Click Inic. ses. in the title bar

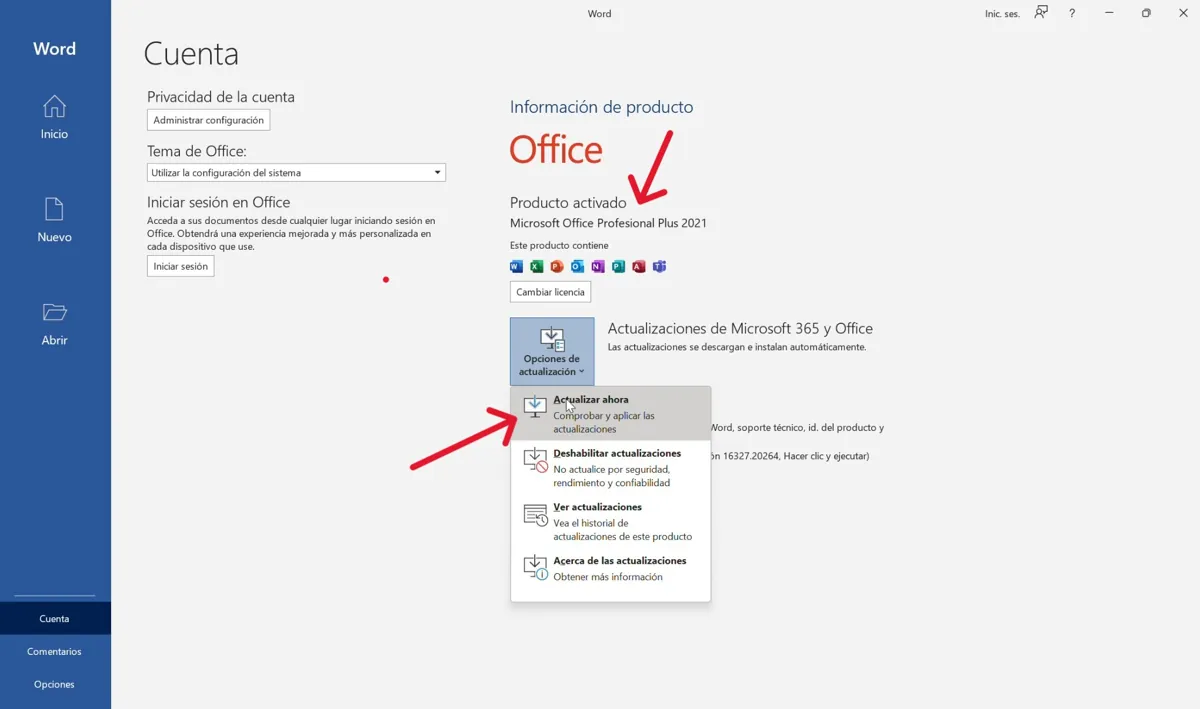tap(1002, 14)
